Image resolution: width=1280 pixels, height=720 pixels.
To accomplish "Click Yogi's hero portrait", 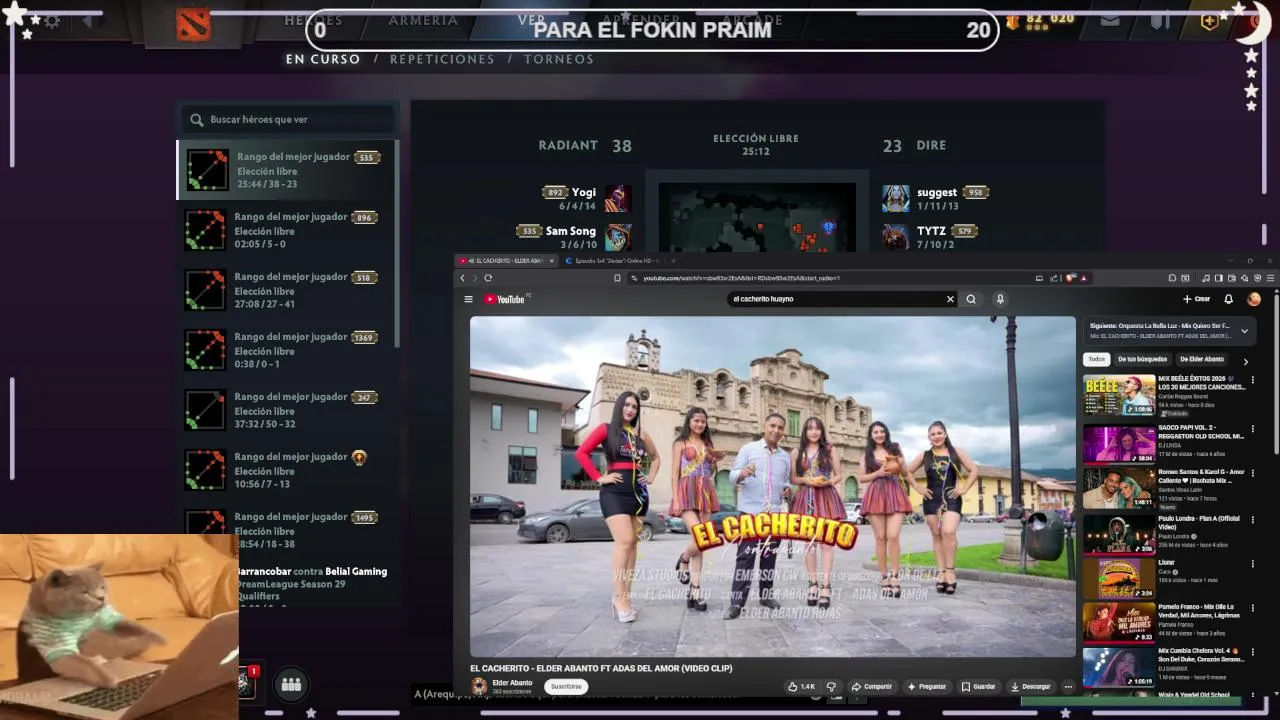I will click(x=617, y=198).
